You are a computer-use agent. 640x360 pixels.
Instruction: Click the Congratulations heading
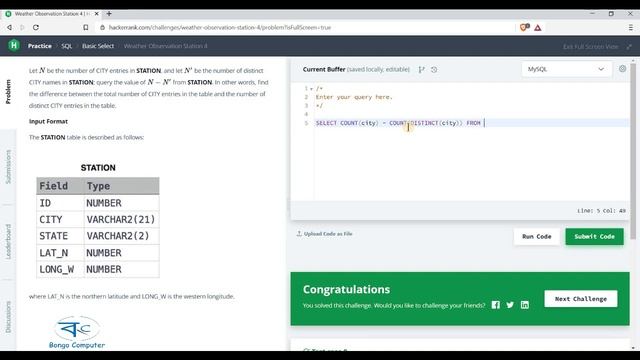(x=346, y=289)
